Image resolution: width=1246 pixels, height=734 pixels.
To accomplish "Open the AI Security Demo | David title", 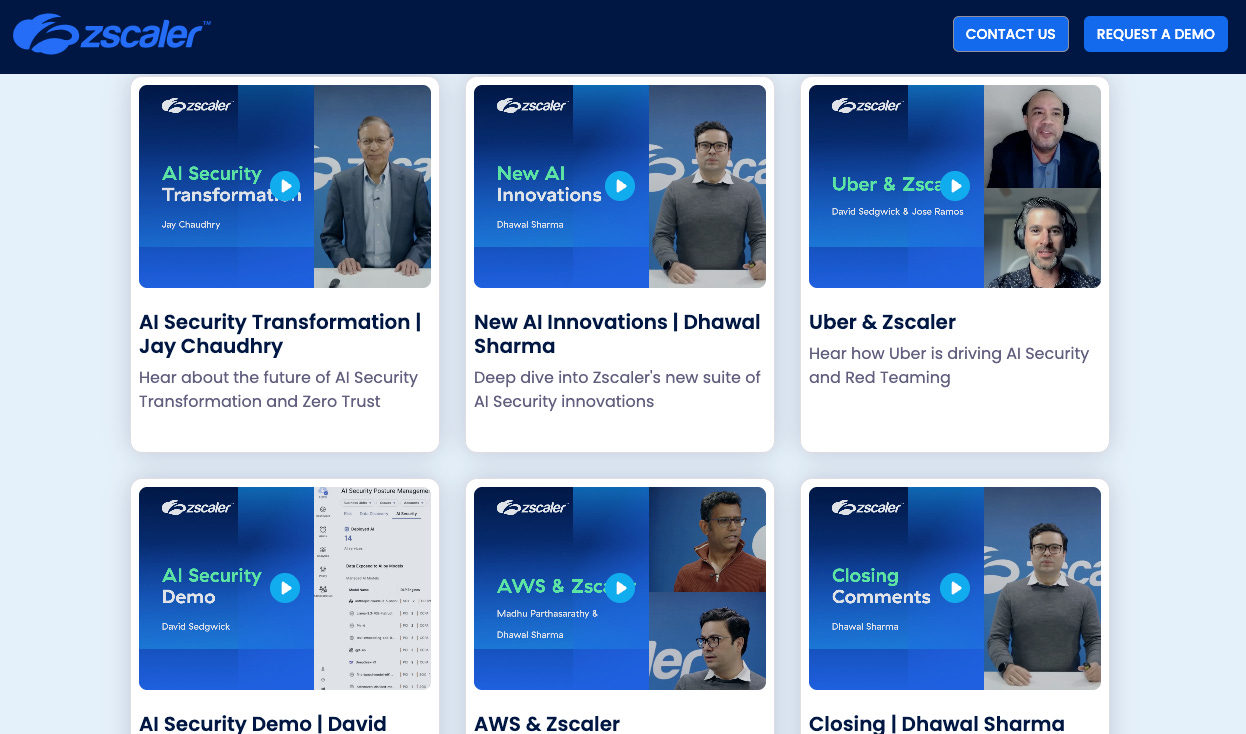I will [x=262, y=723].
